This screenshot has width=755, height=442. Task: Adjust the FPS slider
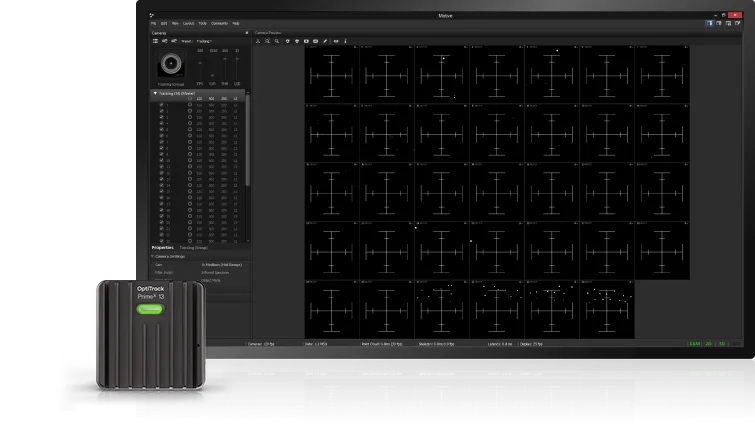point(200,65)
